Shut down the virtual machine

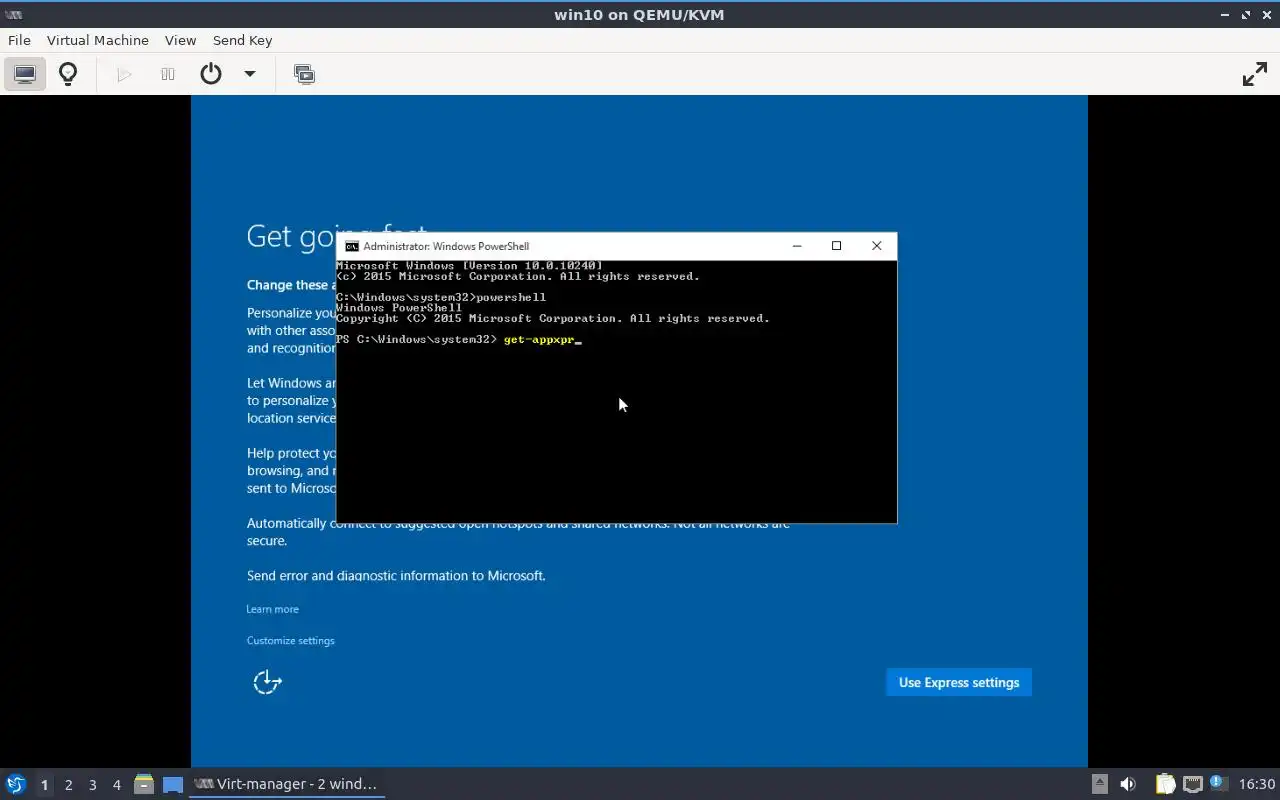click(211, 74)
